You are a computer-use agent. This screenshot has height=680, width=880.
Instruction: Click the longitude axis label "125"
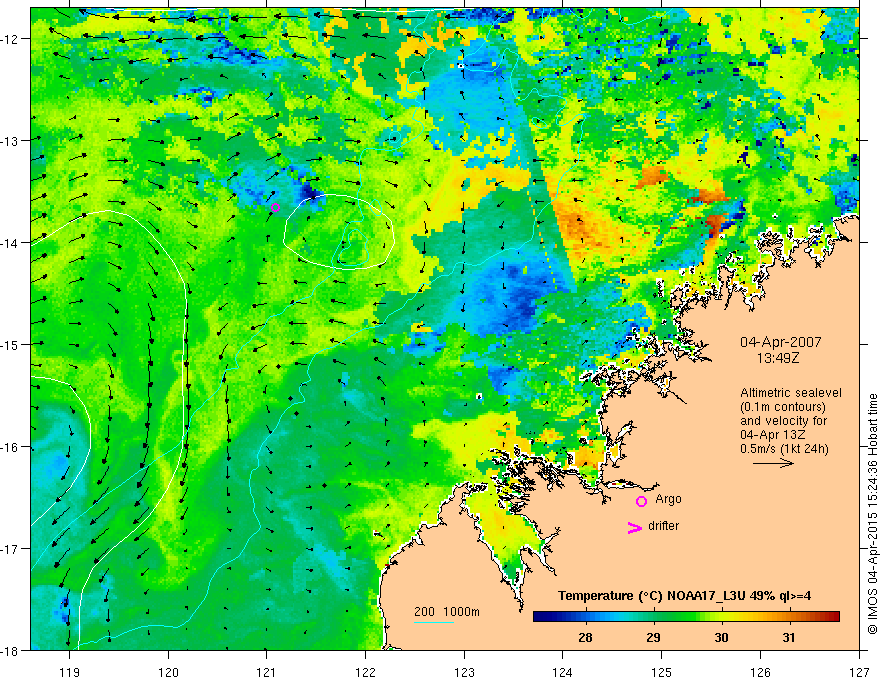(x=662, y=672)
